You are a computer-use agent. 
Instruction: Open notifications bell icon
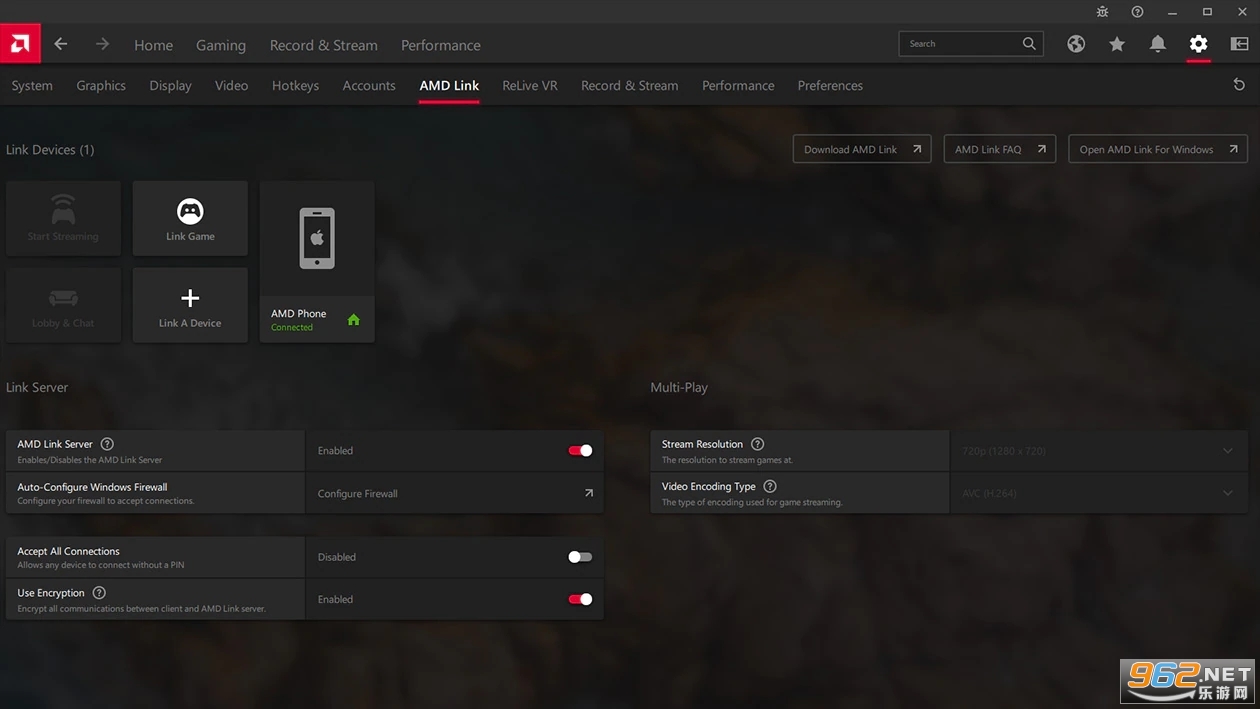[x=1158, y=44]
